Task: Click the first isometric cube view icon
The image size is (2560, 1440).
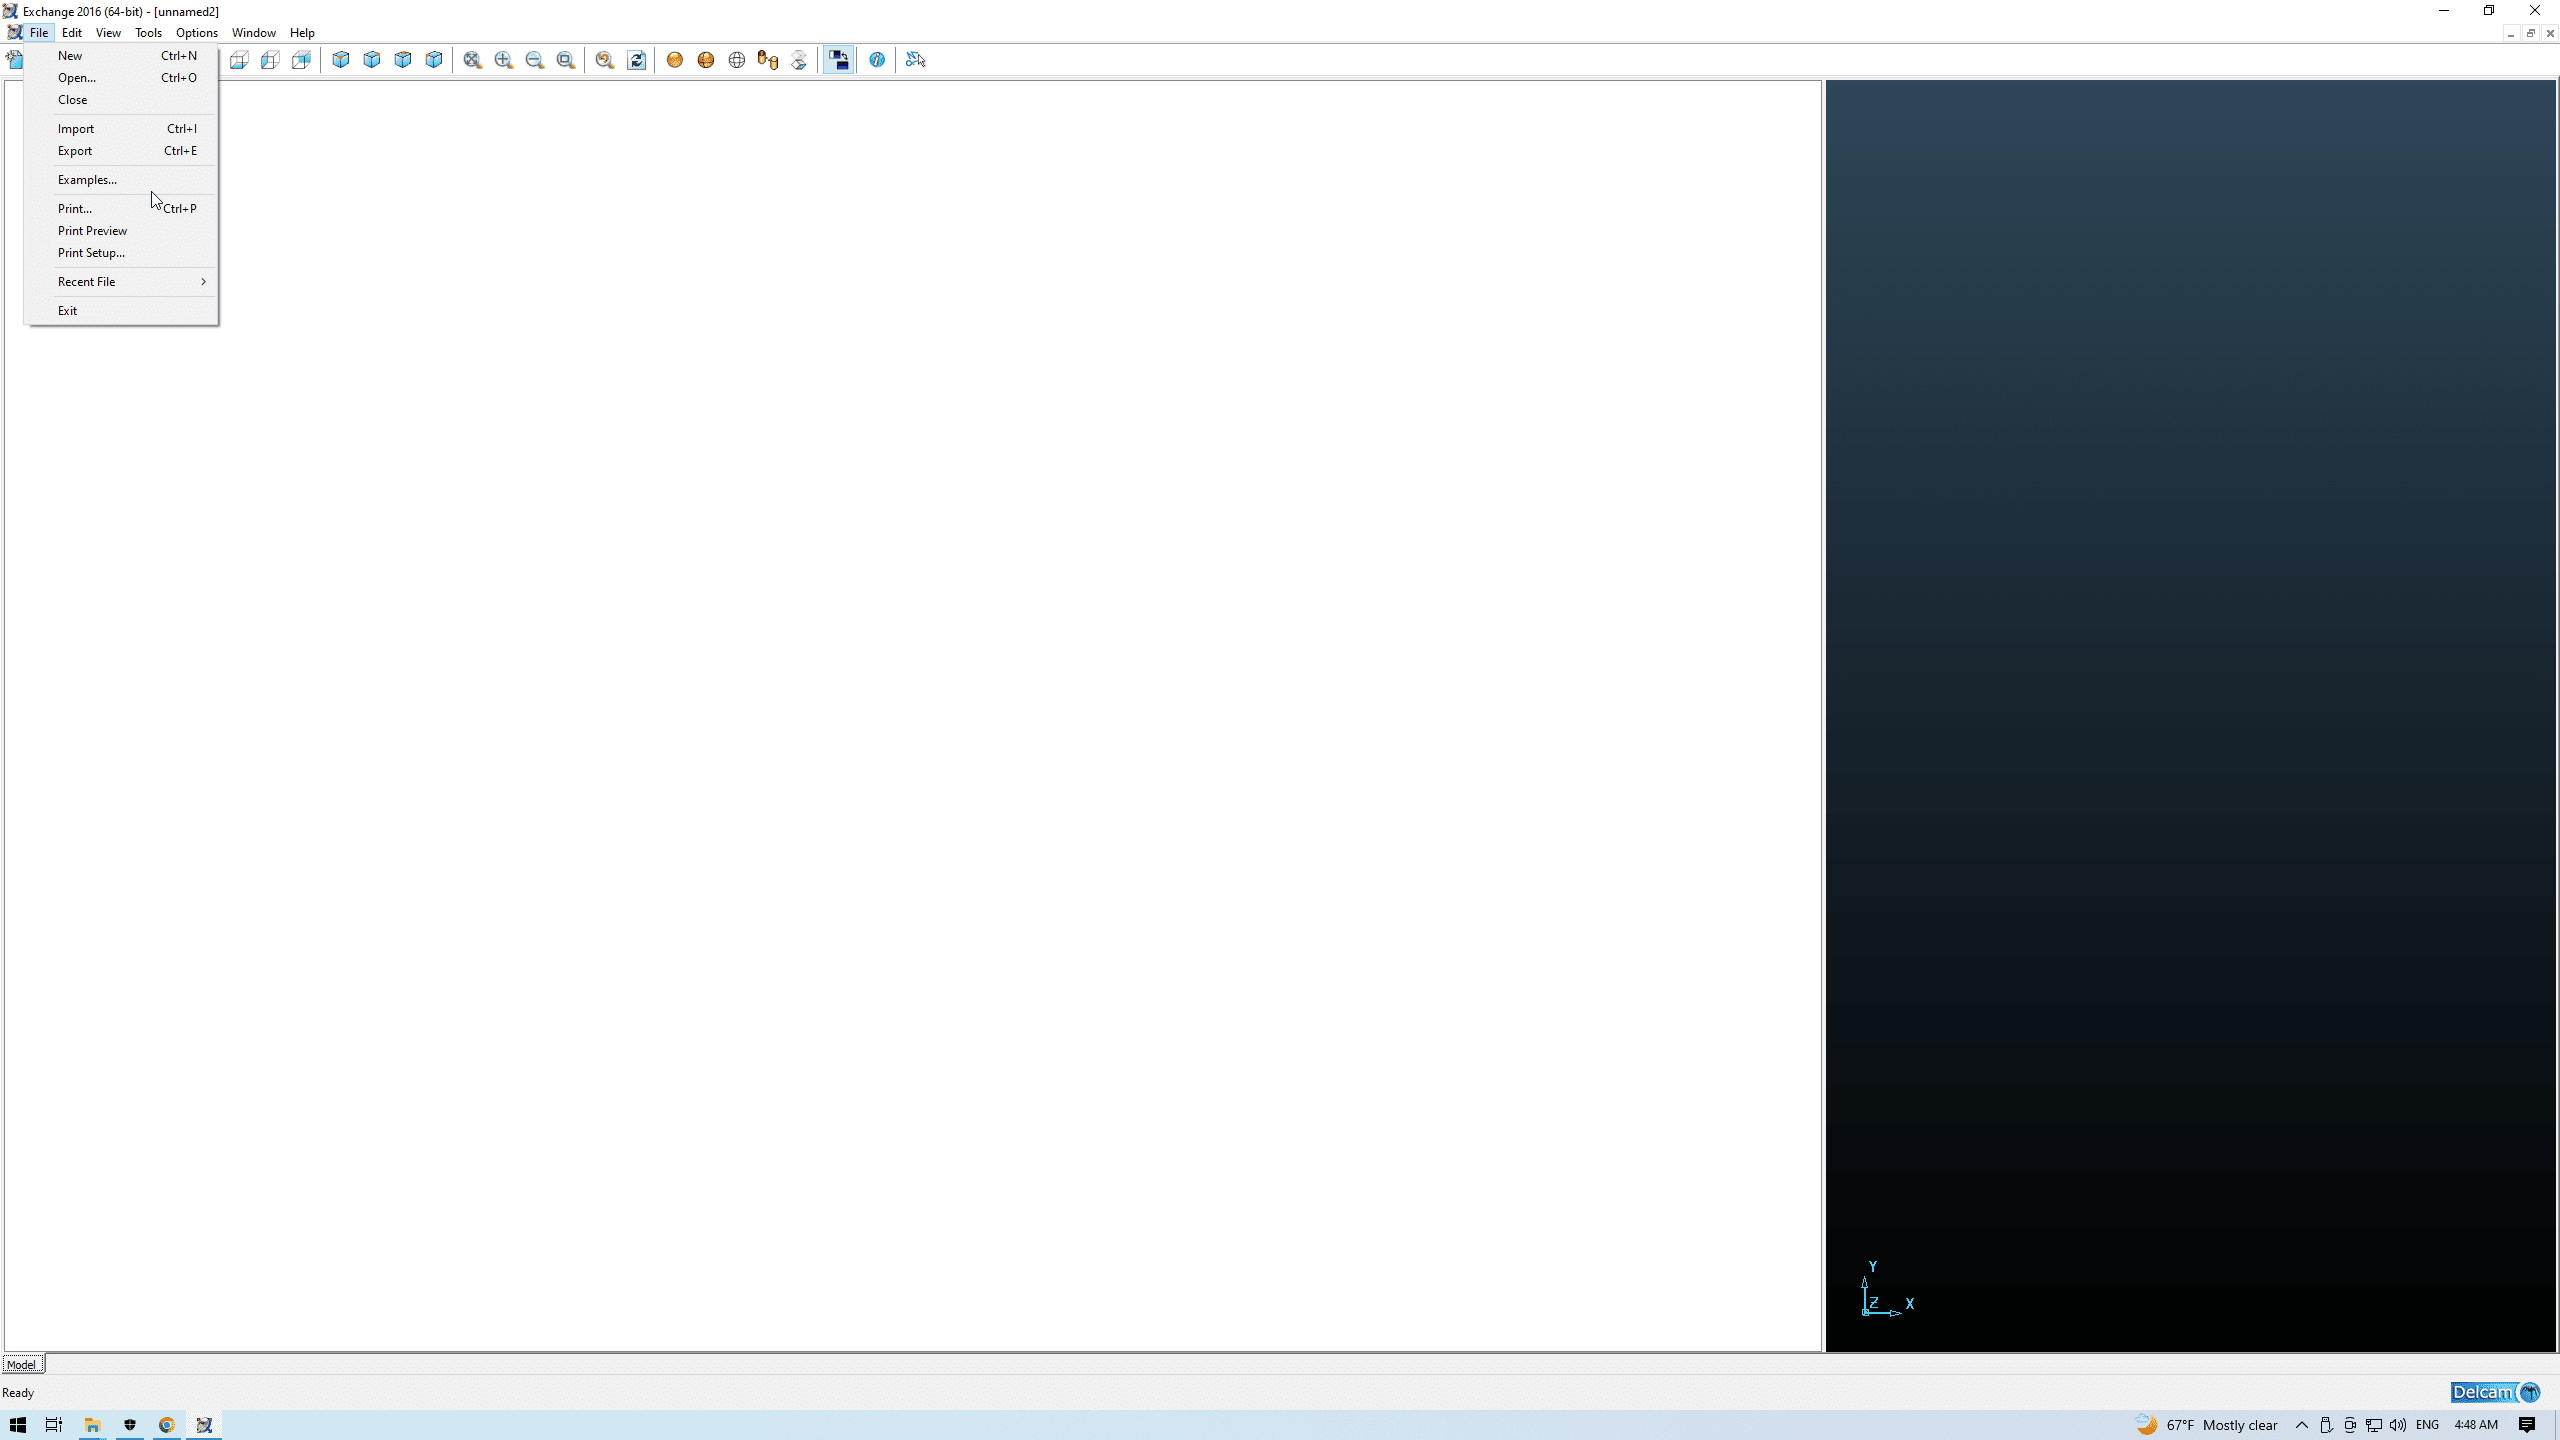Action: 341,60
